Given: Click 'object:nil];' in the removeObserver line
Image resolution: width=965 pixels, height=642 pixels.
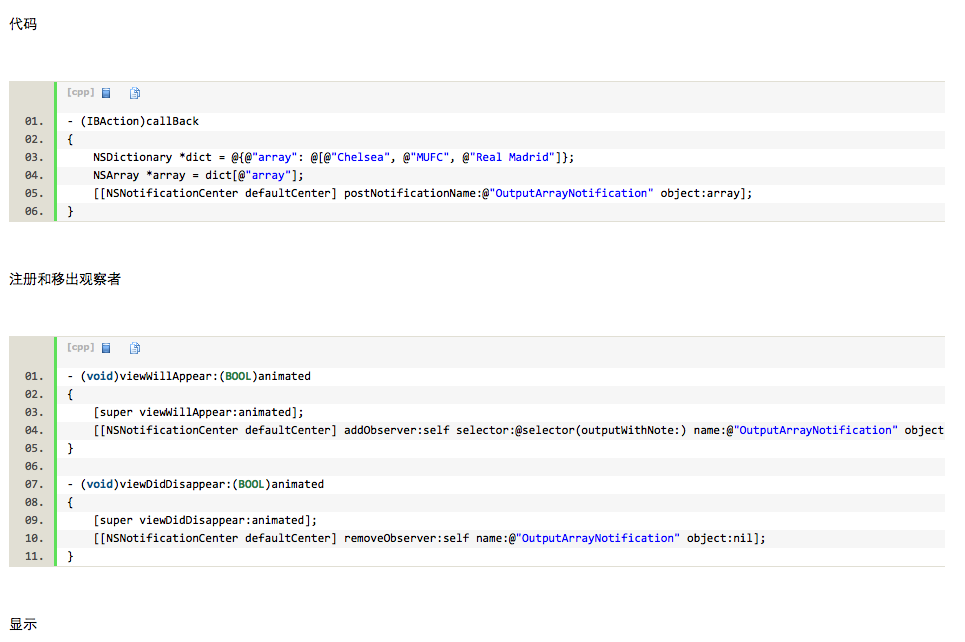Looking at the screenshot, I should (726, 539).
